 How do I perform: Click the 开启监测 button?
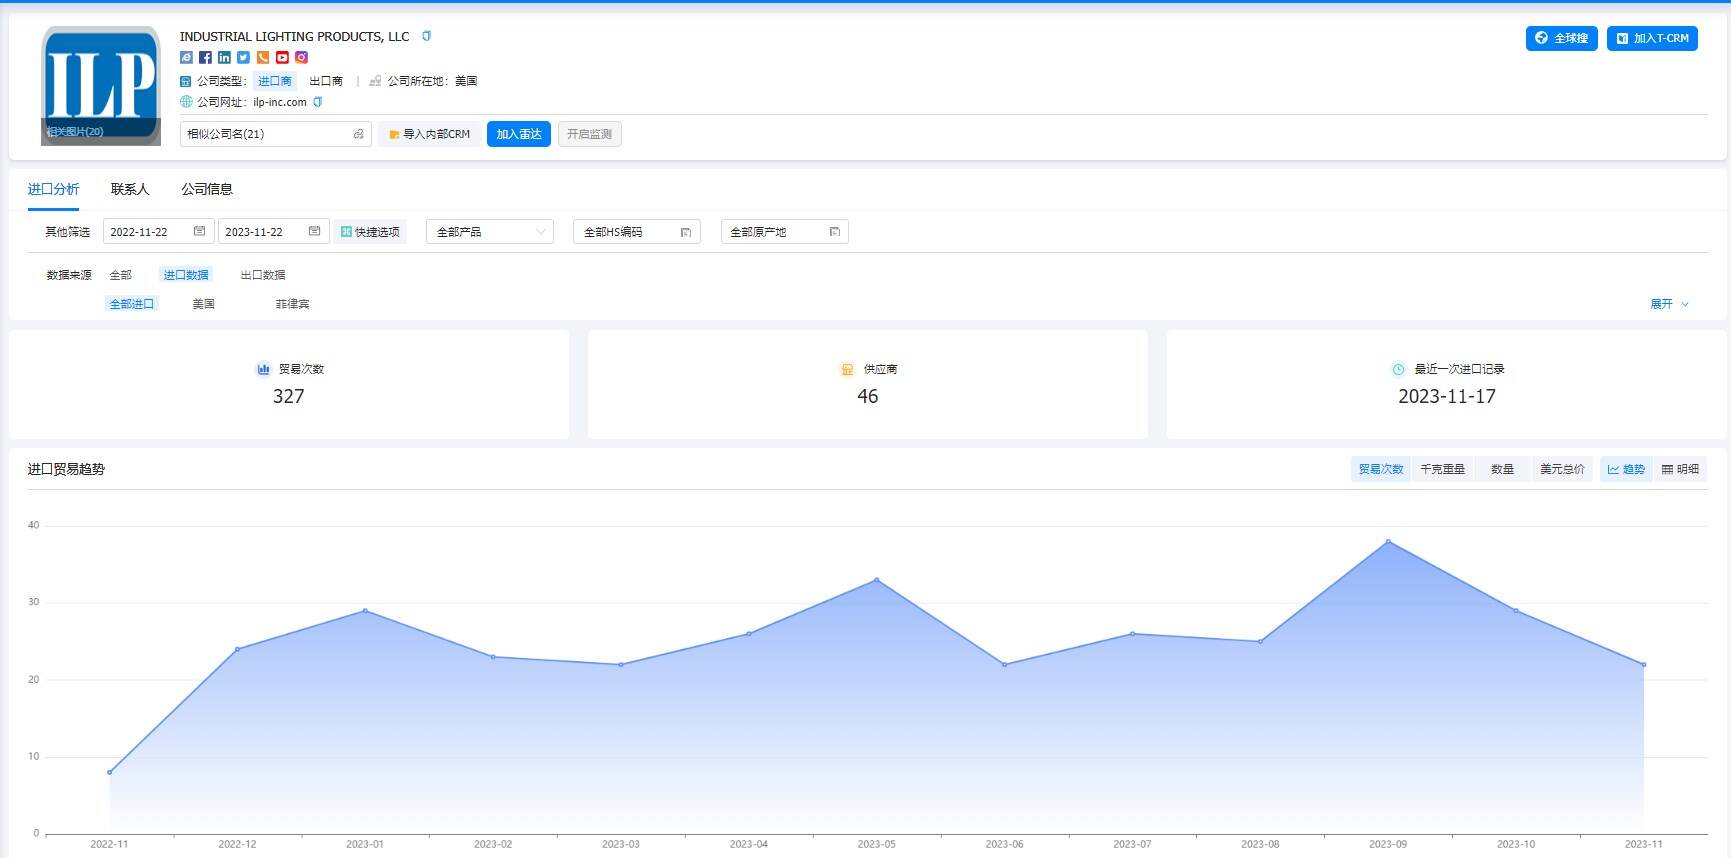pos(590,134)
